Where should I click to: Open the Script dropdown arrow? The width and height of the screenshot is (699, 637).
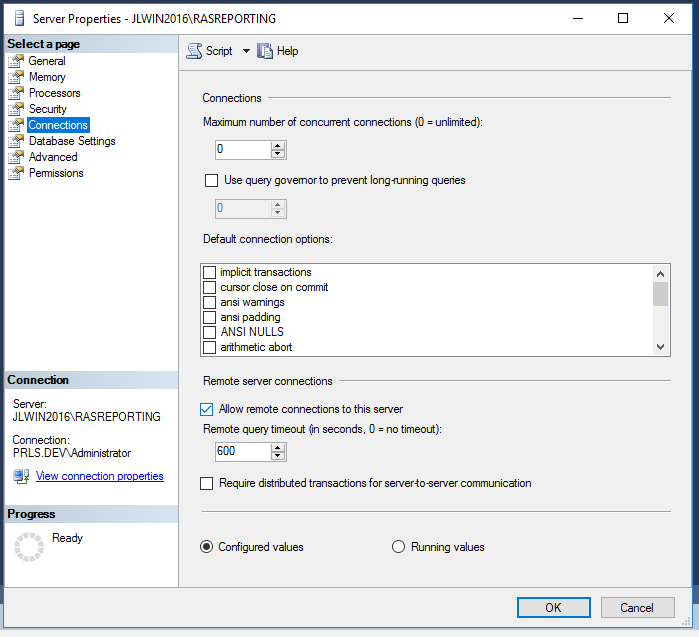click(x=246, y=51)
